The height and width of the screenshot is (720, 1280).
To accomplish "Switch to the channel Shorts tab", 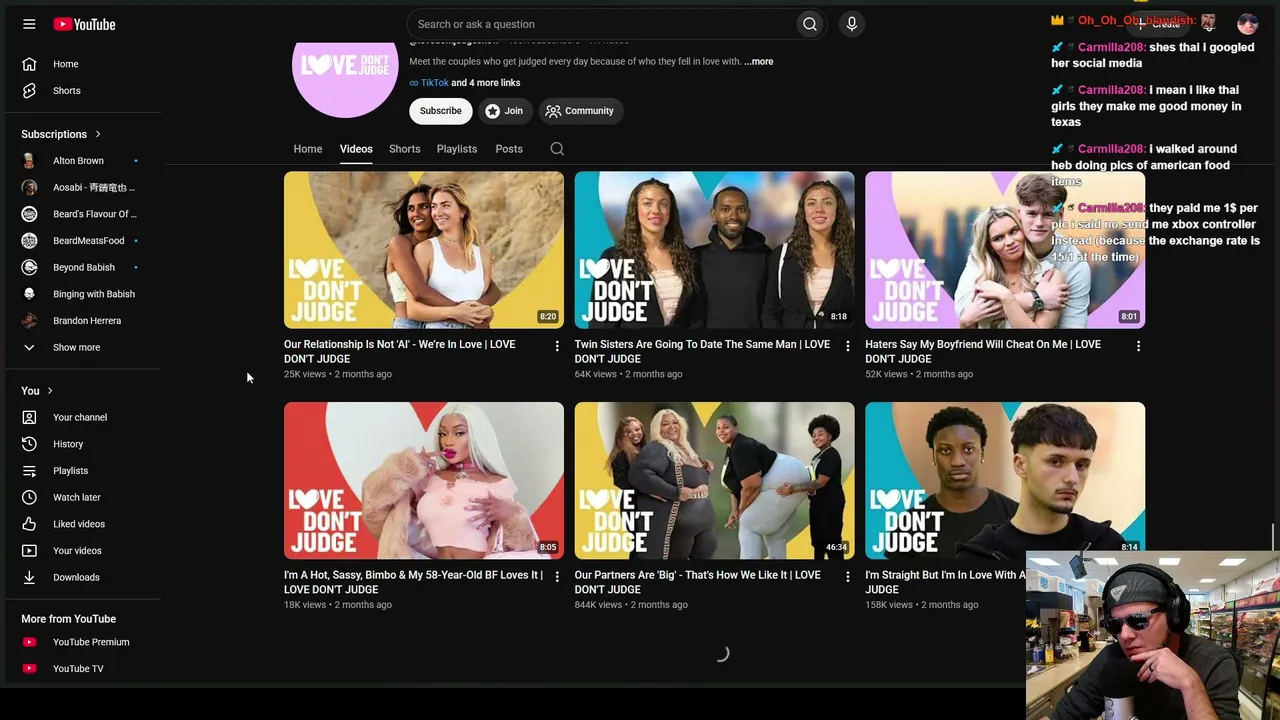I will (405, 149).
